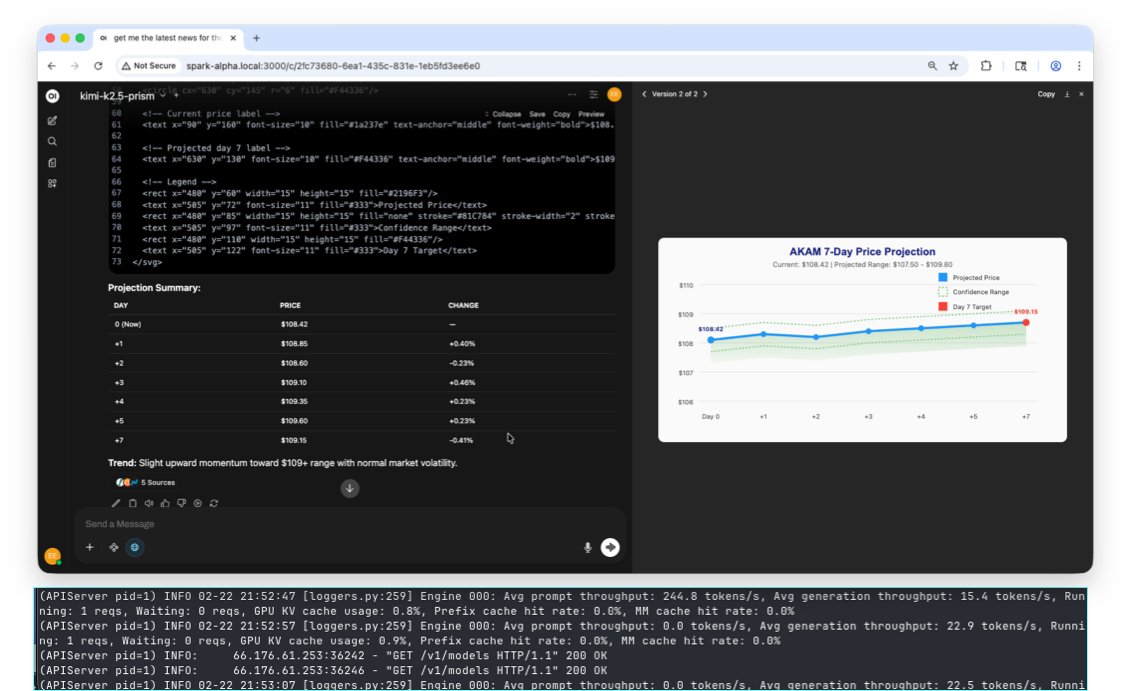Viewport: 1131px width, 691px height.
Task: Open the 5 Sources citation list
Action: tap(145, 483)
